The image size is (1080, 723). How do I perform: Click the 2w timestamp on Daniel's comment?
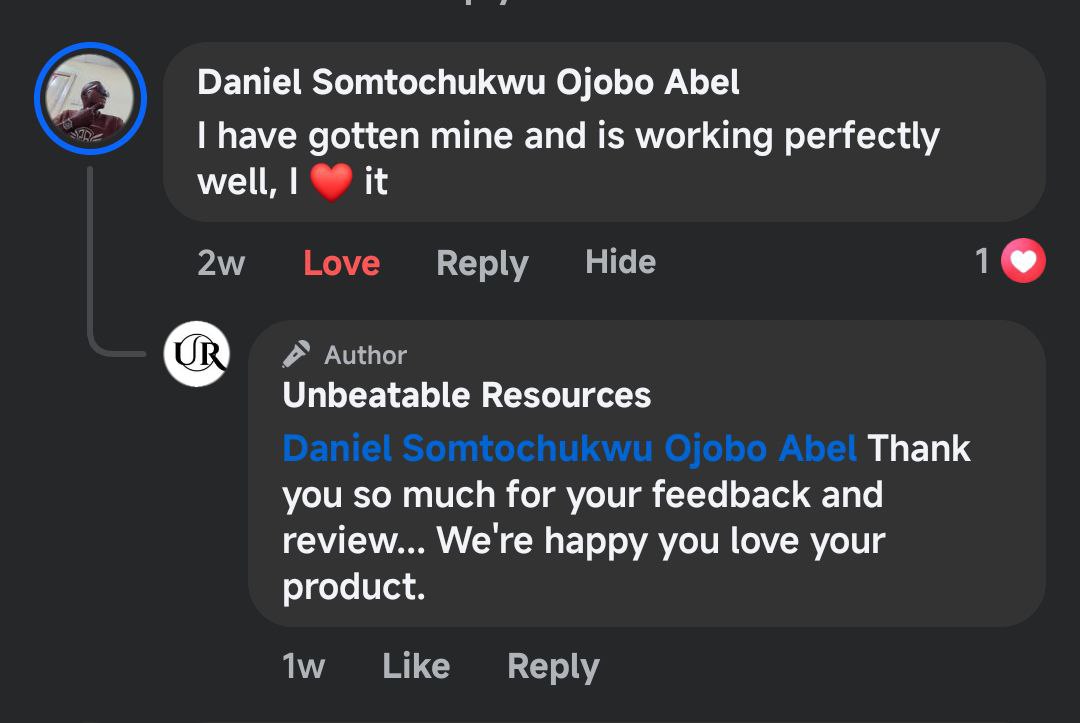tap(221, 263)
